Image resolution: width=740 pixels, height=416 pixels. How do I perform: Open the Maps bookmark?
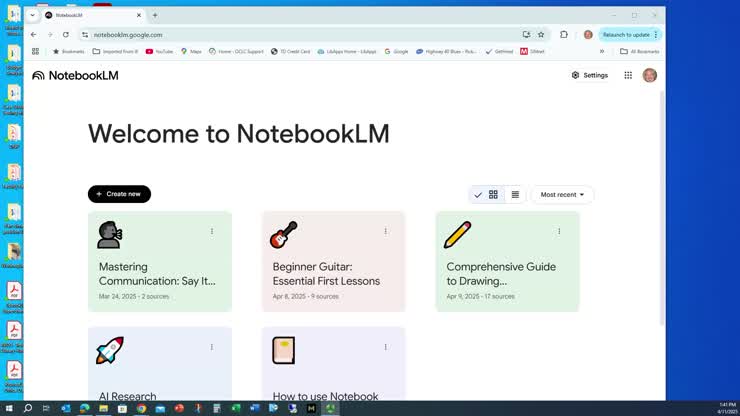[x=191, y=51]
